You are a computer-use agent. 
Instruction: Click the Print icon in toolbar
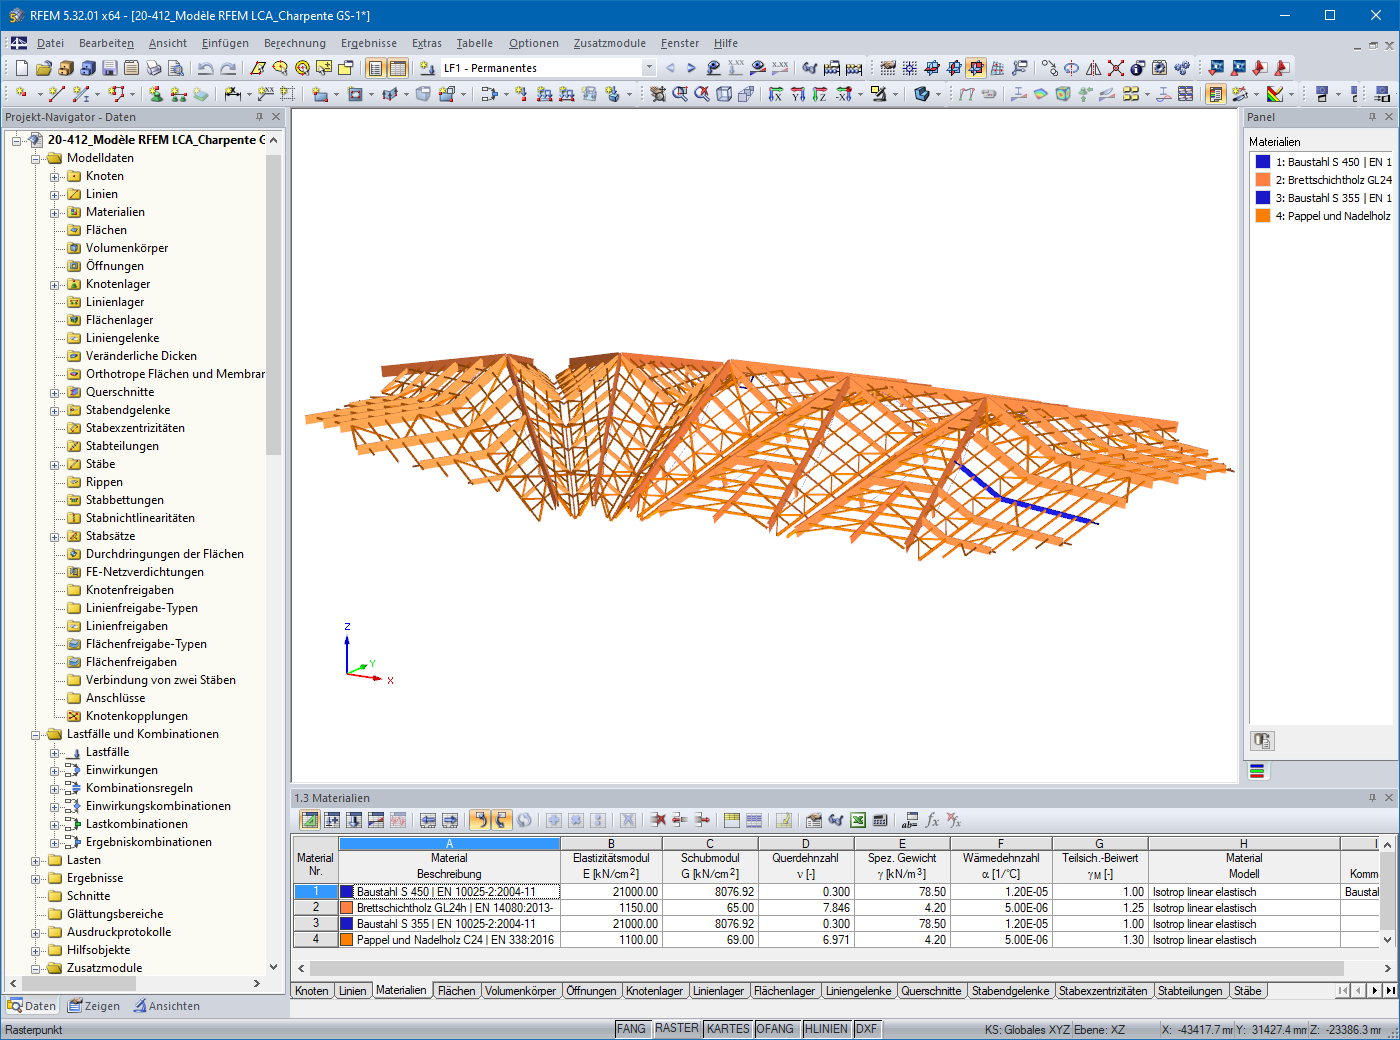153,68
